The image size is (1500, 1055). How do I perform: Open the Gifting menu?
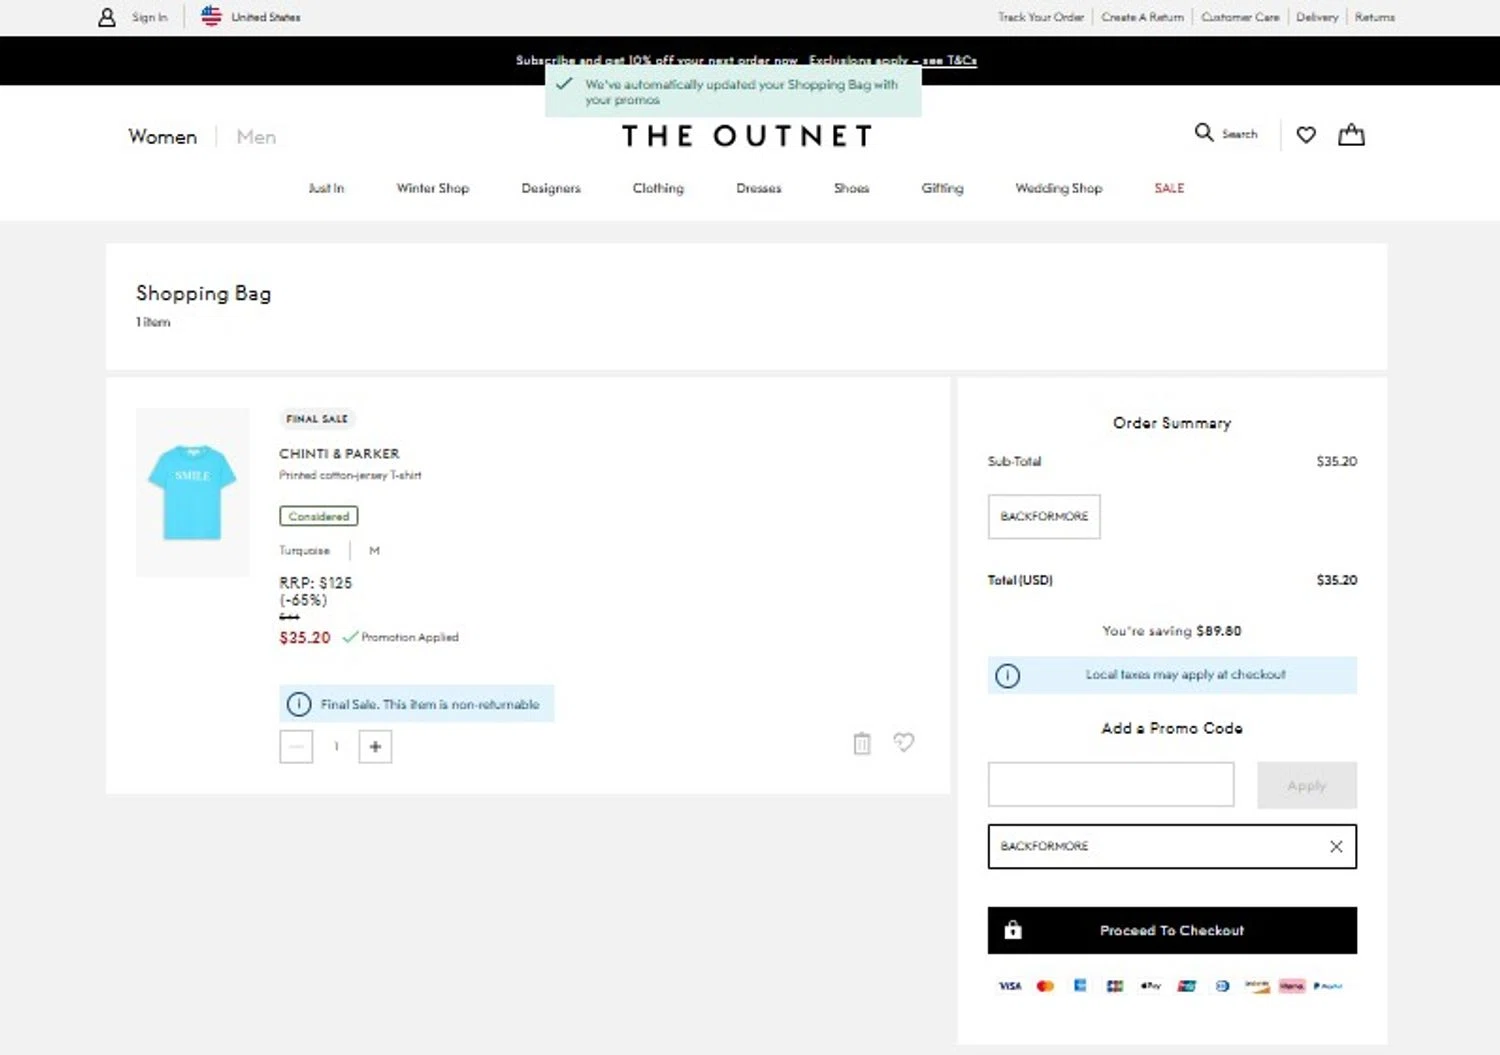click(x=942, y=188)
